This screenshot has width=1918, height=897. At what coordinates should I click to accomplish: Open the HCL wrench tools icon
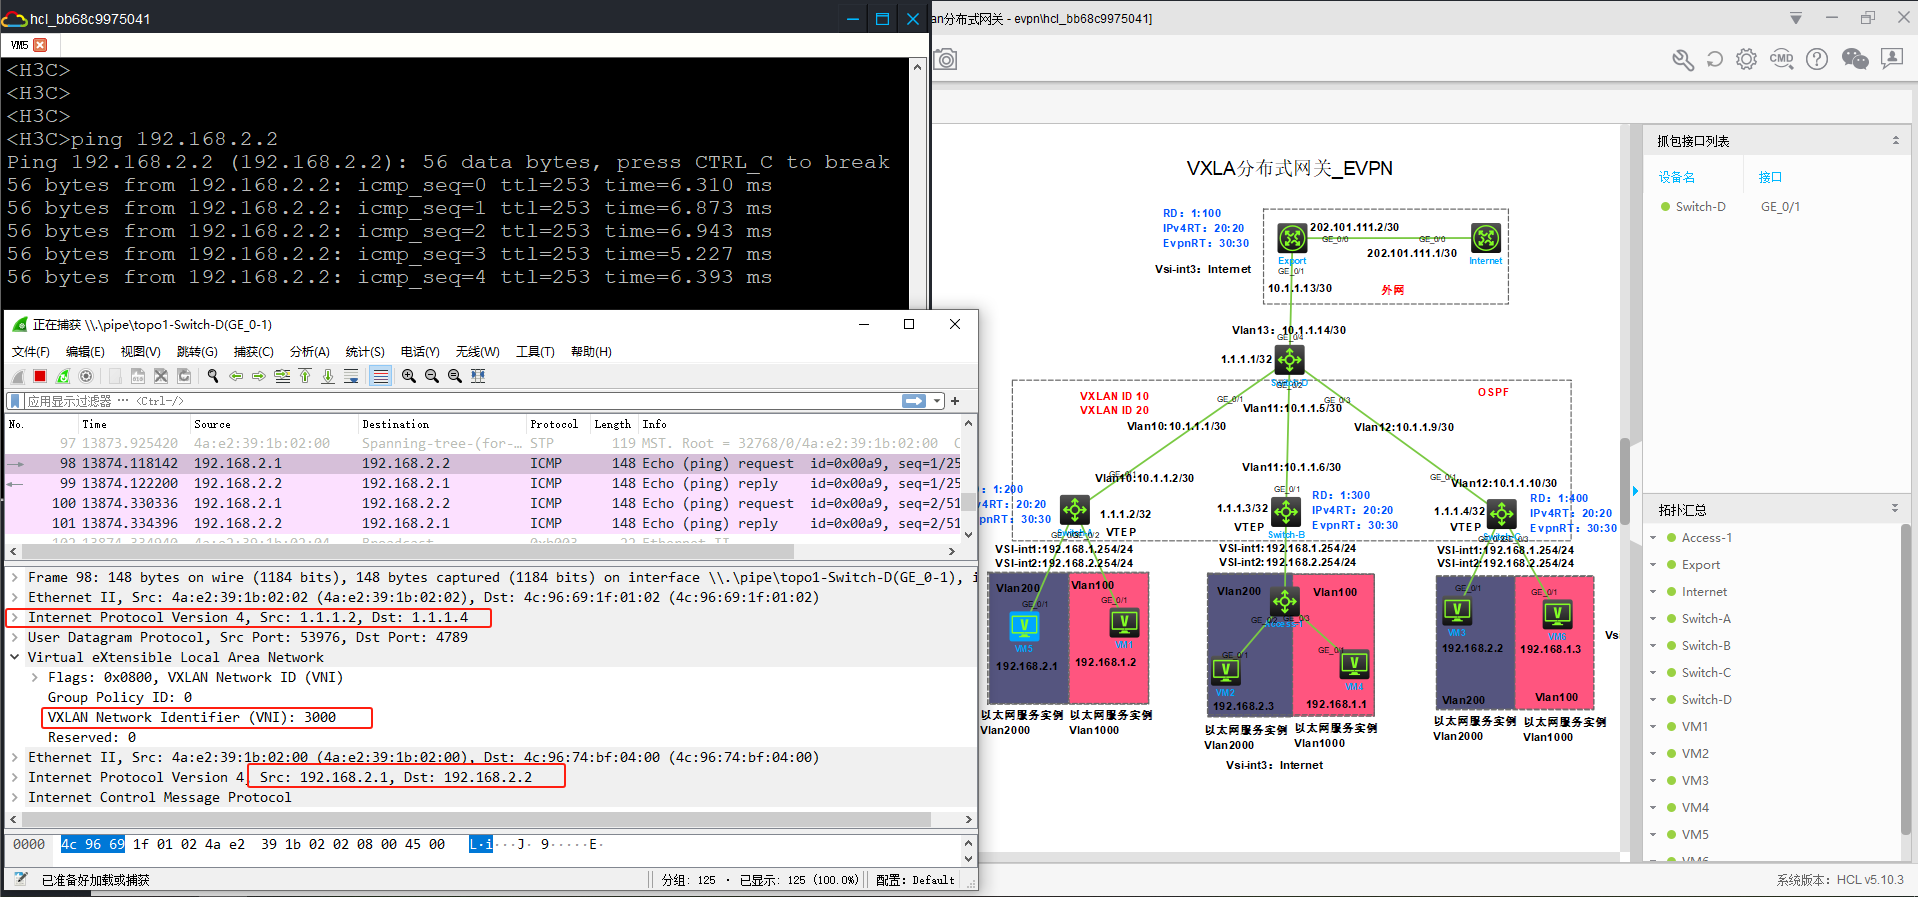coord(1683,59)
